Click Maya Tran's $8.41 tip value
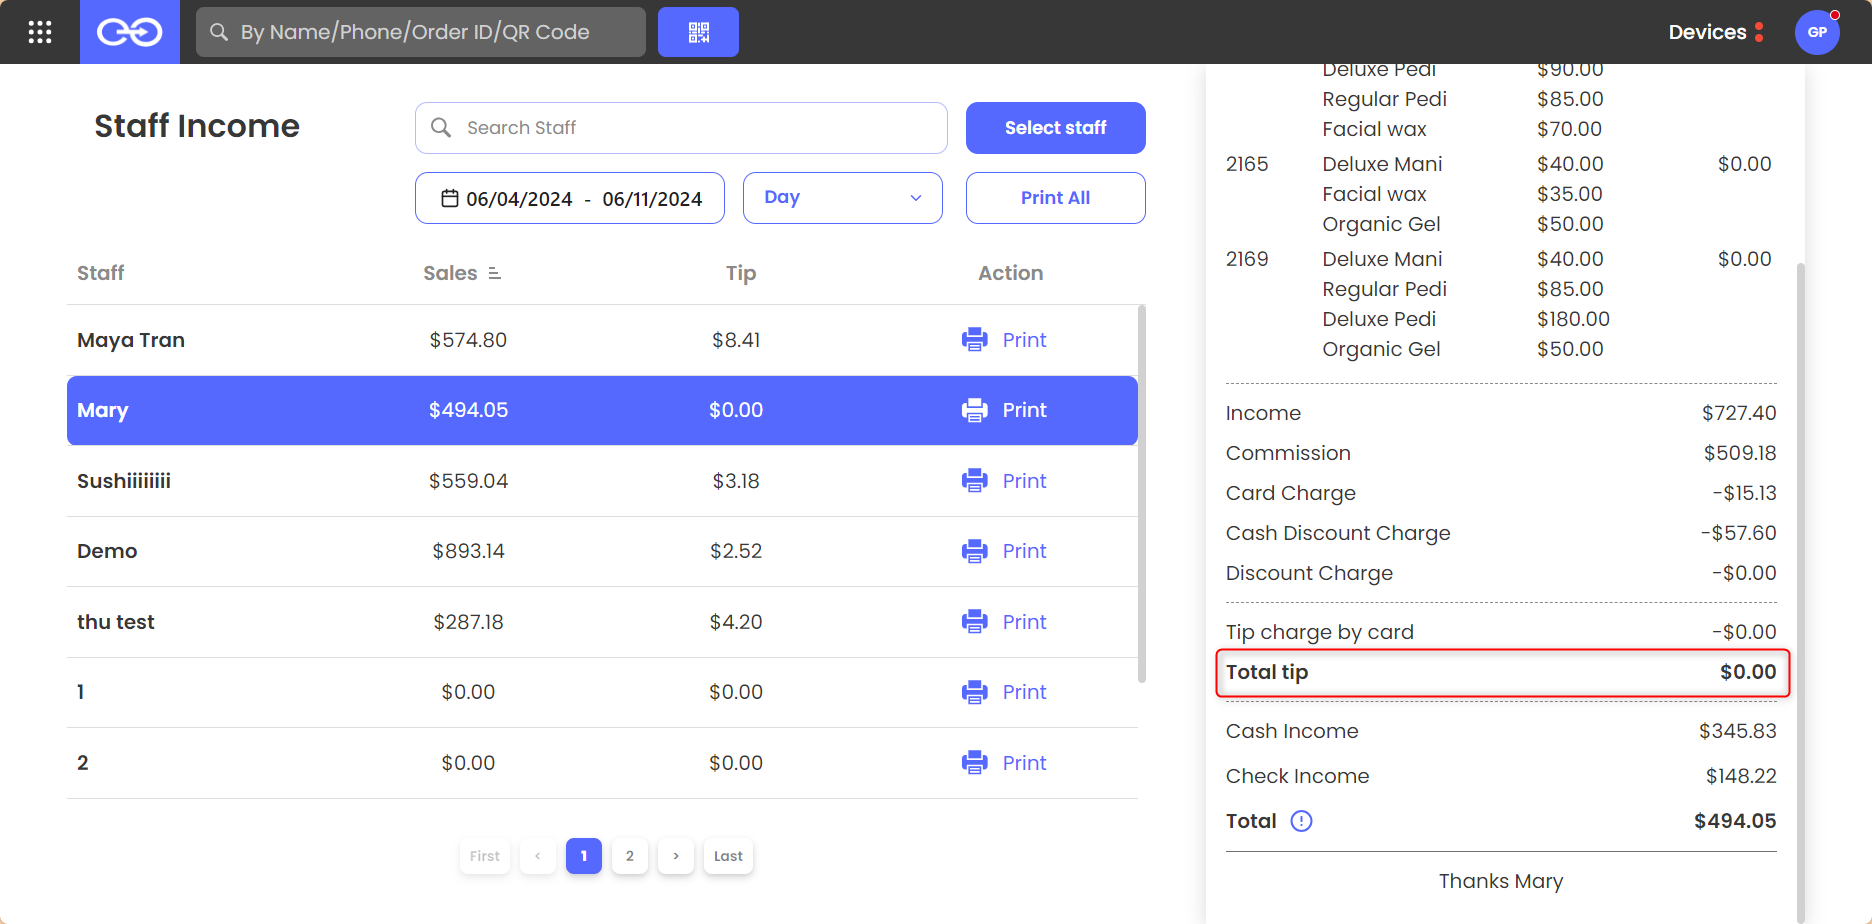The image size is (1872, 924). (736, 340)
